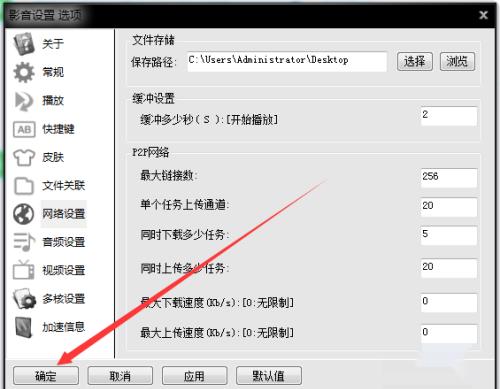Click the 最大链接数 field showing 256
Screen dimensions: 500x389
coord(449,178)
